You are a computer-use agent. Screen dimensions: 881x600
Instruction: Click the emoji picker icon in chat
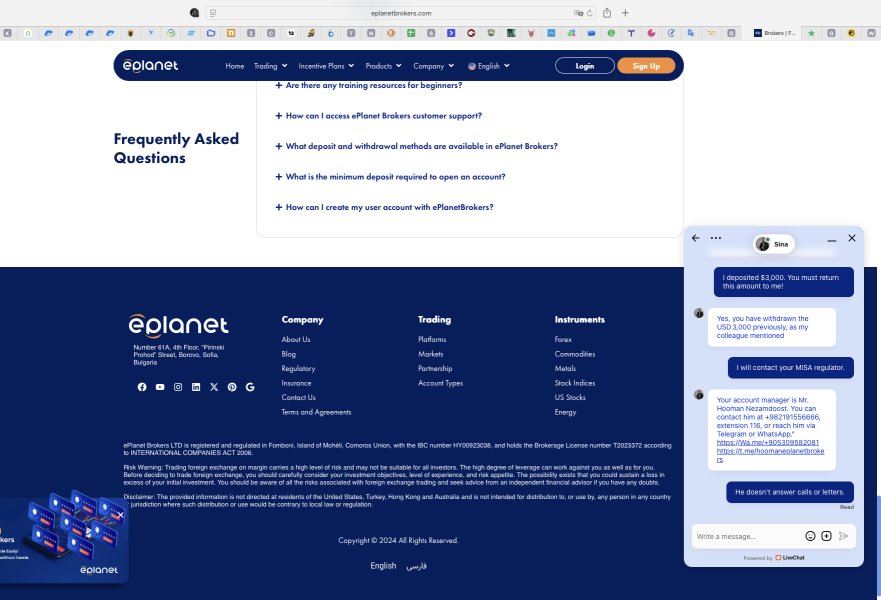[810, 536]
